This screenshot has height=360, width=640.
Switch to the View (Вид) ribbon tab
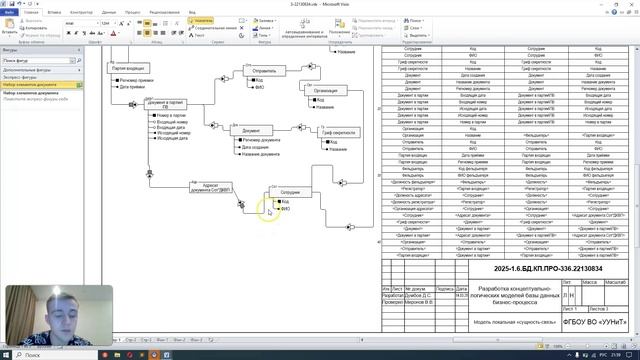[192, 12]
